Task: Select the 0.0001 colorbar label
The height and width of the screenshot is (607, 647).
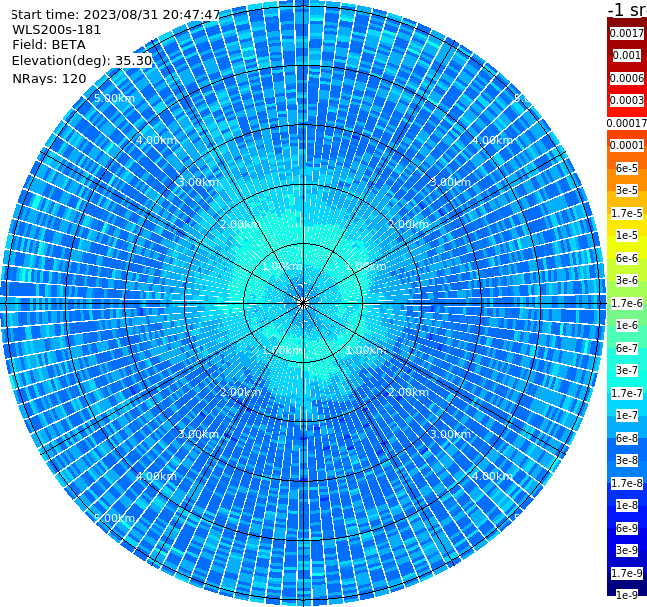Action: 627,145
